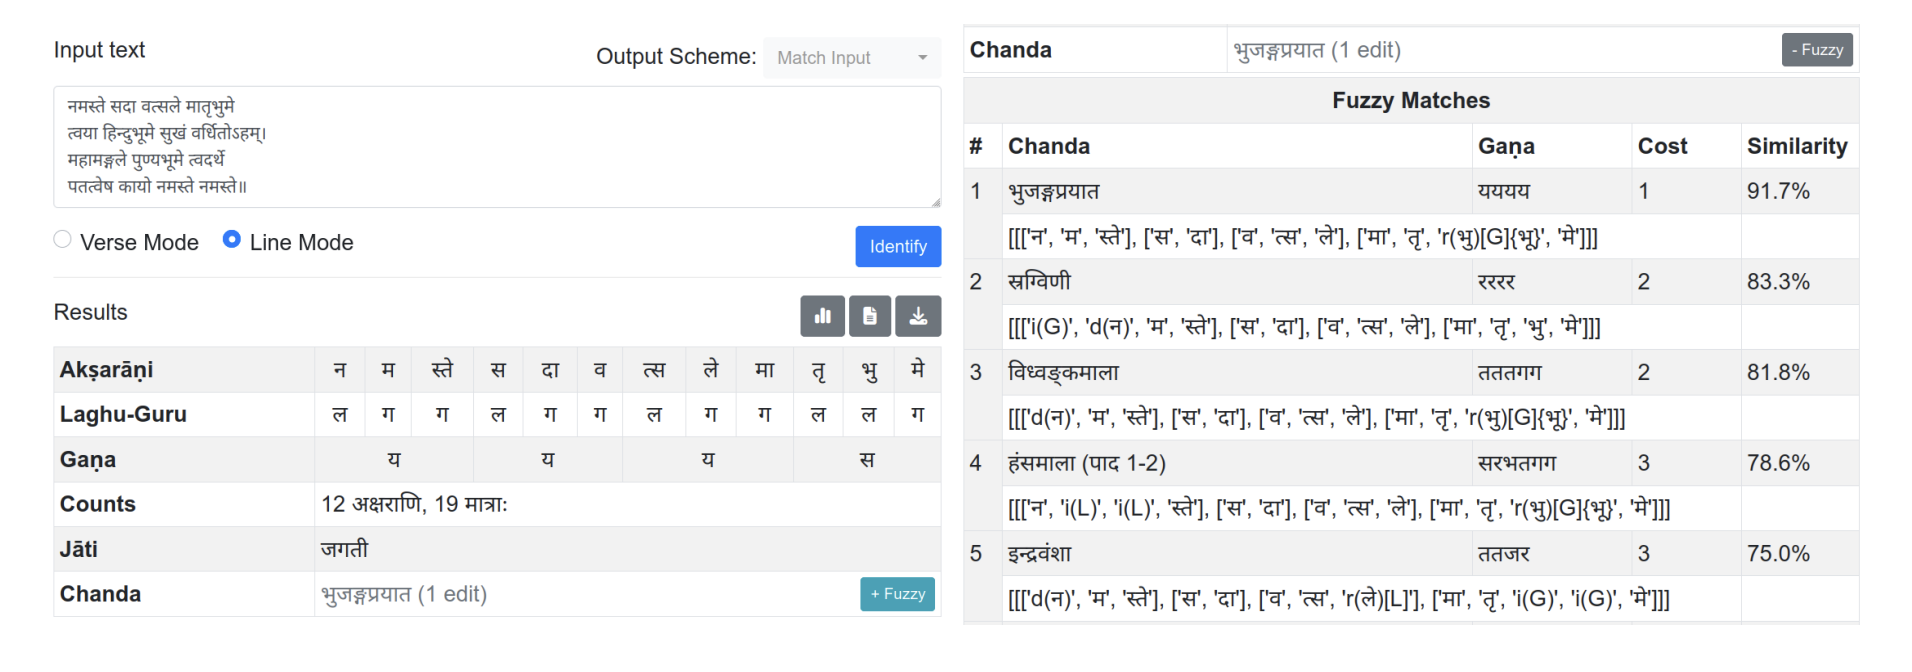Click the 78.6% similarity value
Screen dimensions: 1912x672
(x=1778, y=463)
